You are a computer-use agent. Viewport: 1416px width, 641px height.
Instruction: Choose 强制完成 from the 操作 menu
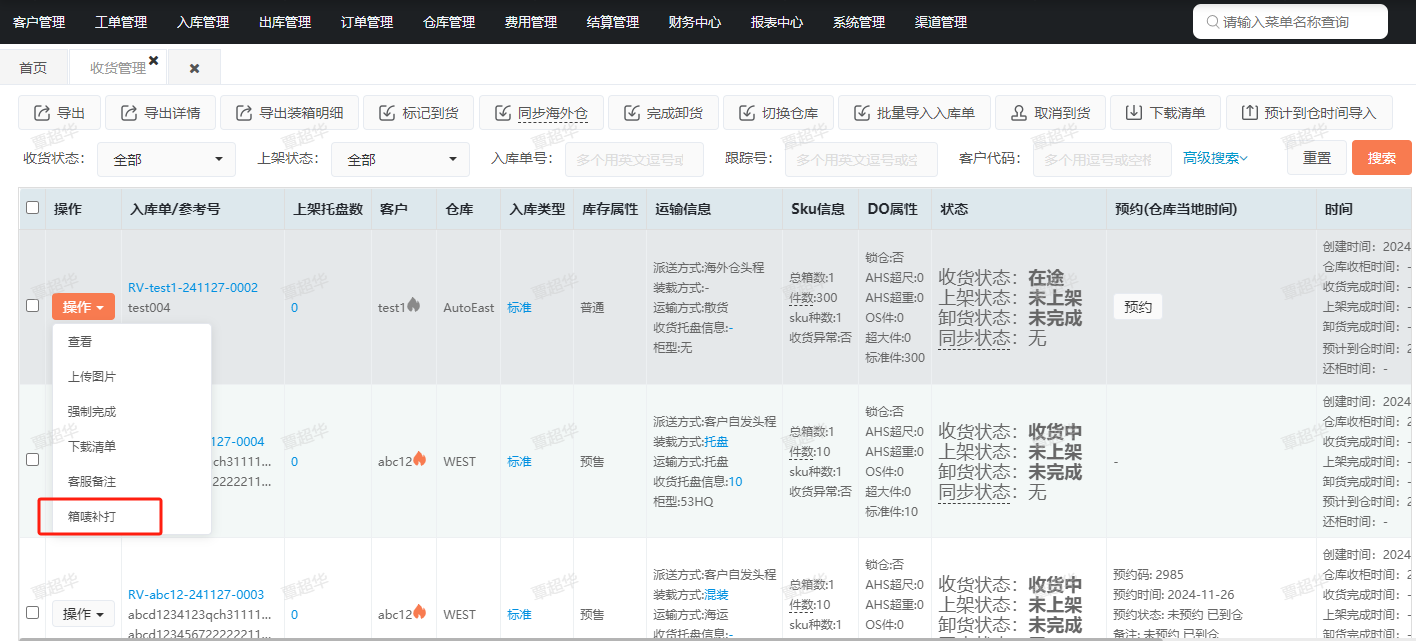pyautogui.click(x=132, y=412)
